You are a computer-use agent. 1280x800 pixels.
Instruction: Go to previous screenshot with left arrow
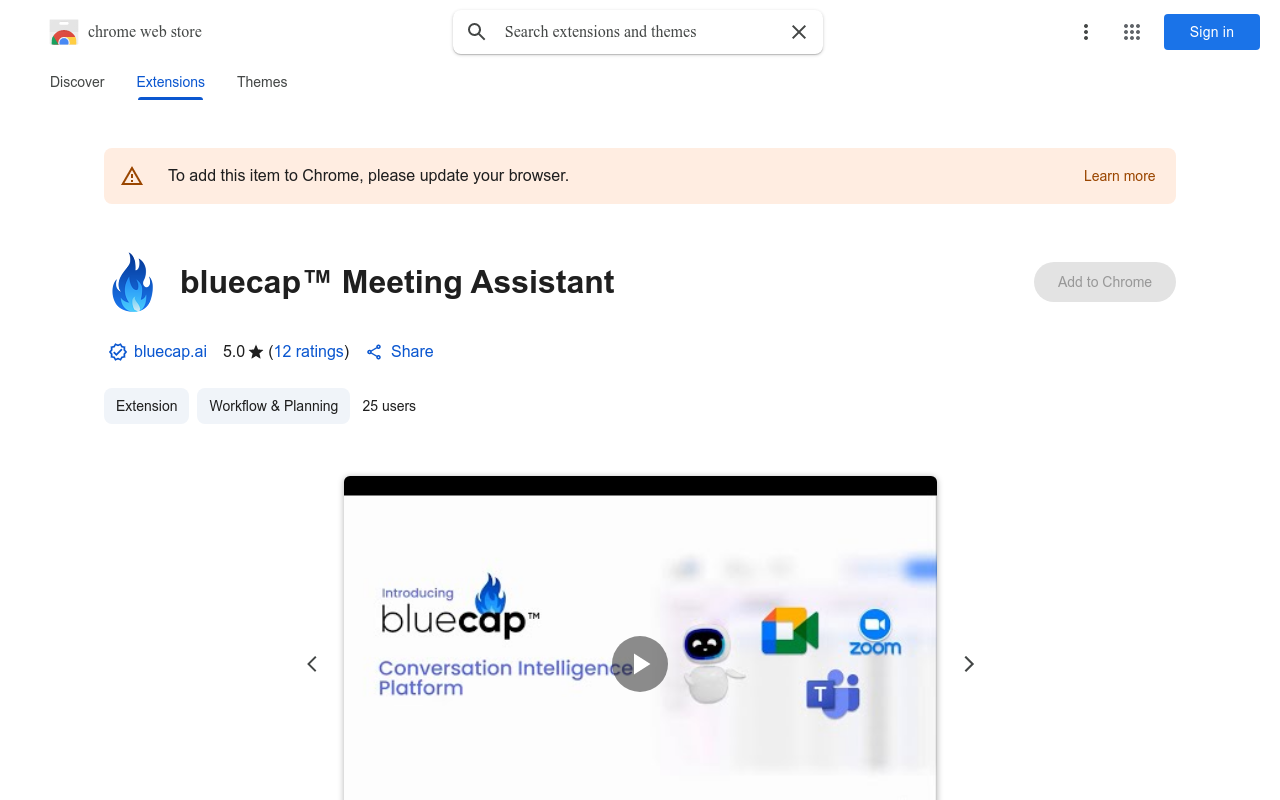[x=312, y=664]
